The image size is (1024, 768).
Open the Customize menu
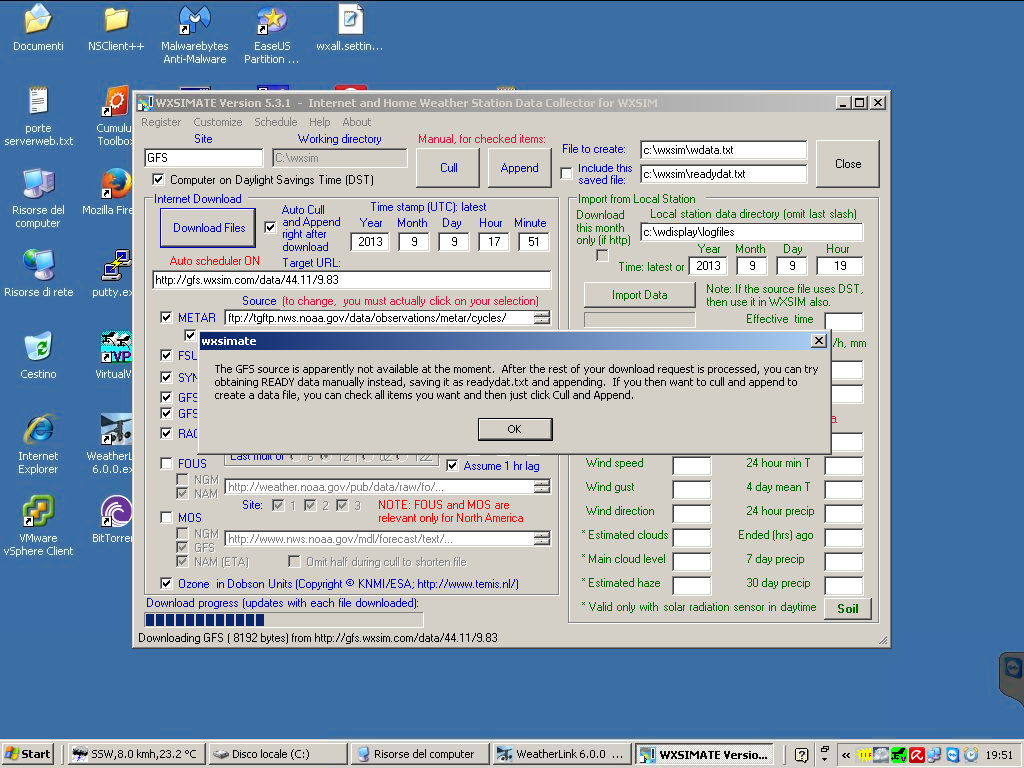click(217, 122)
